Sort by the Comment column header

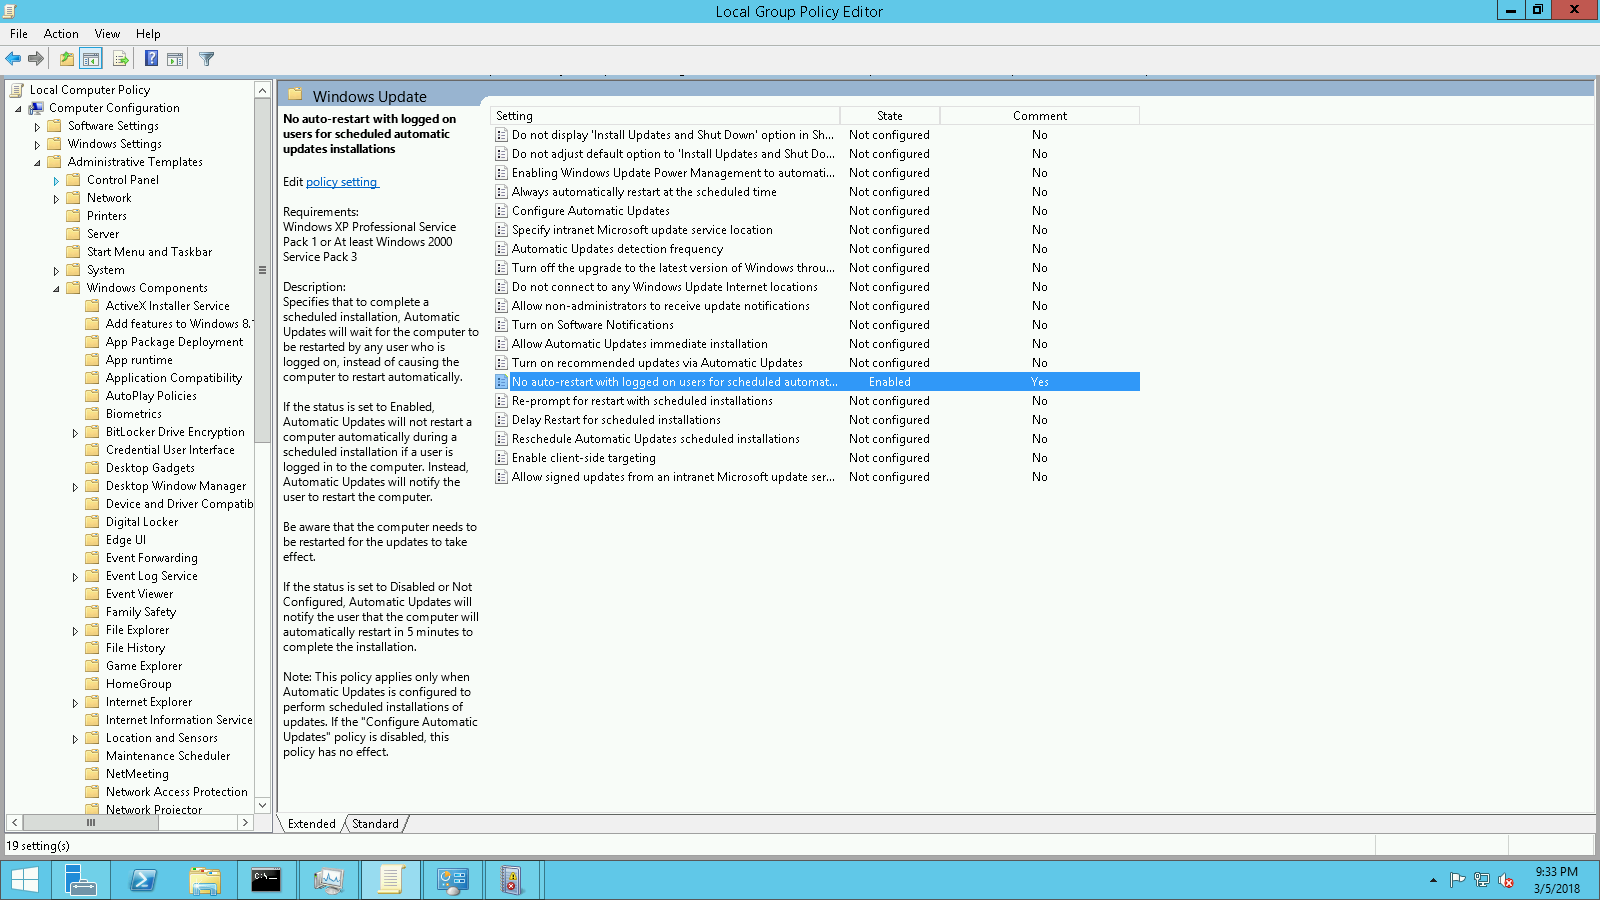(1040, 116)
